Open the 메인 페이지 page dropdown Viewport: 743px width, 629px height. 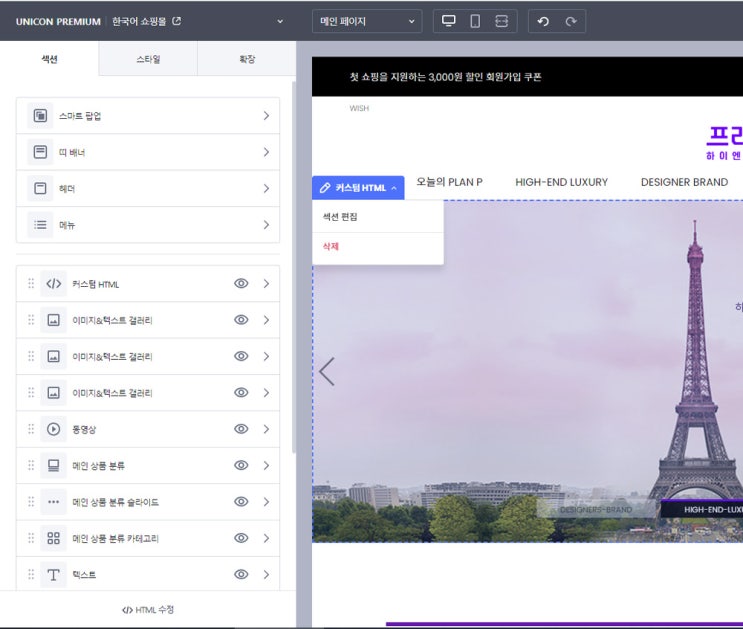point(367,21)
